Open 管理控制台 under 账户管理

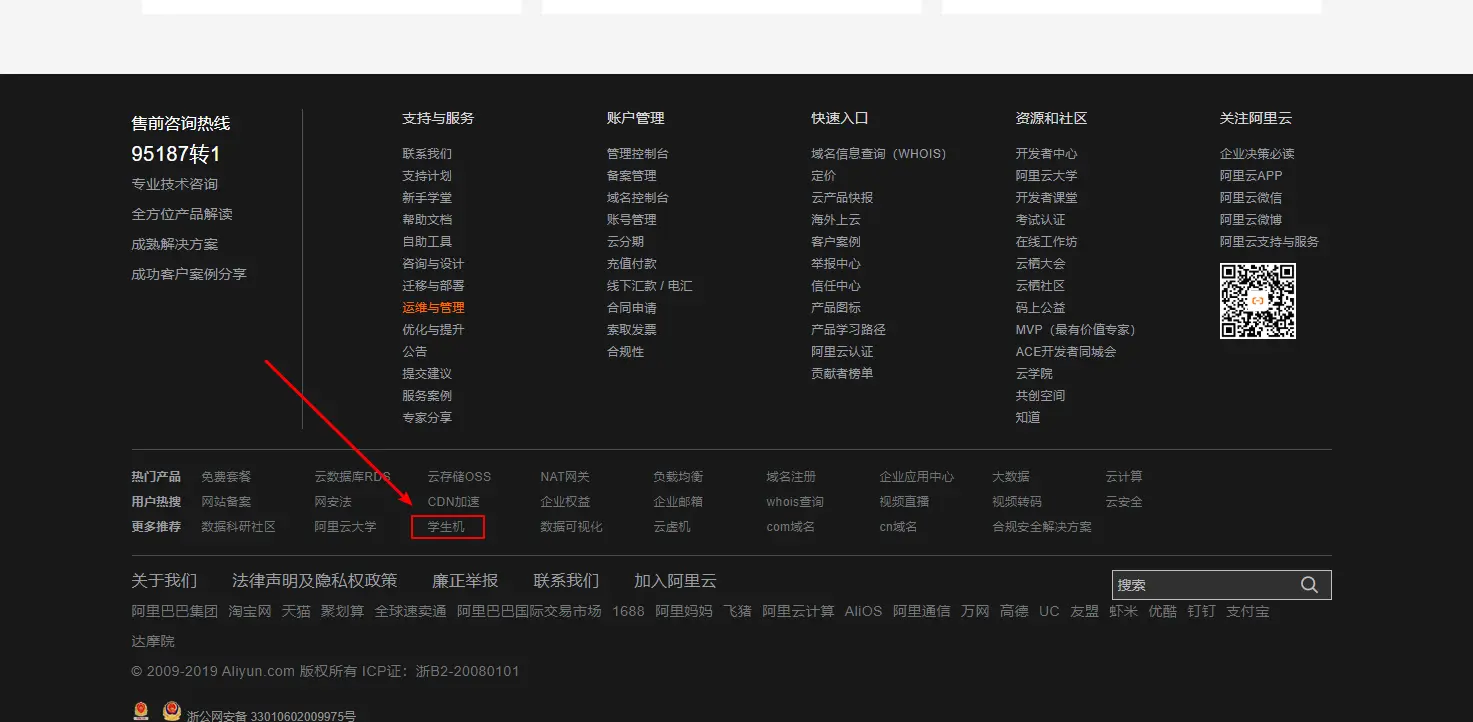tap(638, 154)
